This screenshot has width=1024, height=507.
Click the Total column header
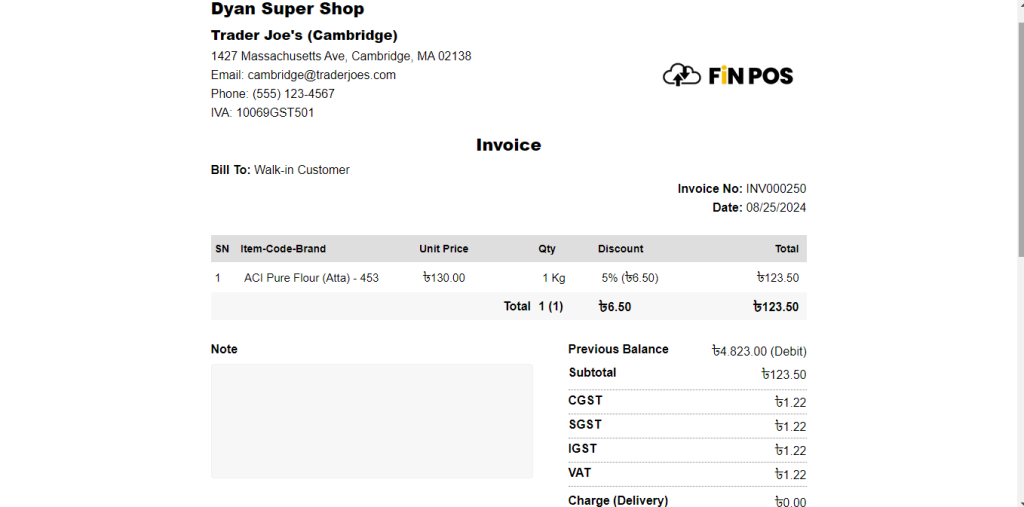coord(787,249)
